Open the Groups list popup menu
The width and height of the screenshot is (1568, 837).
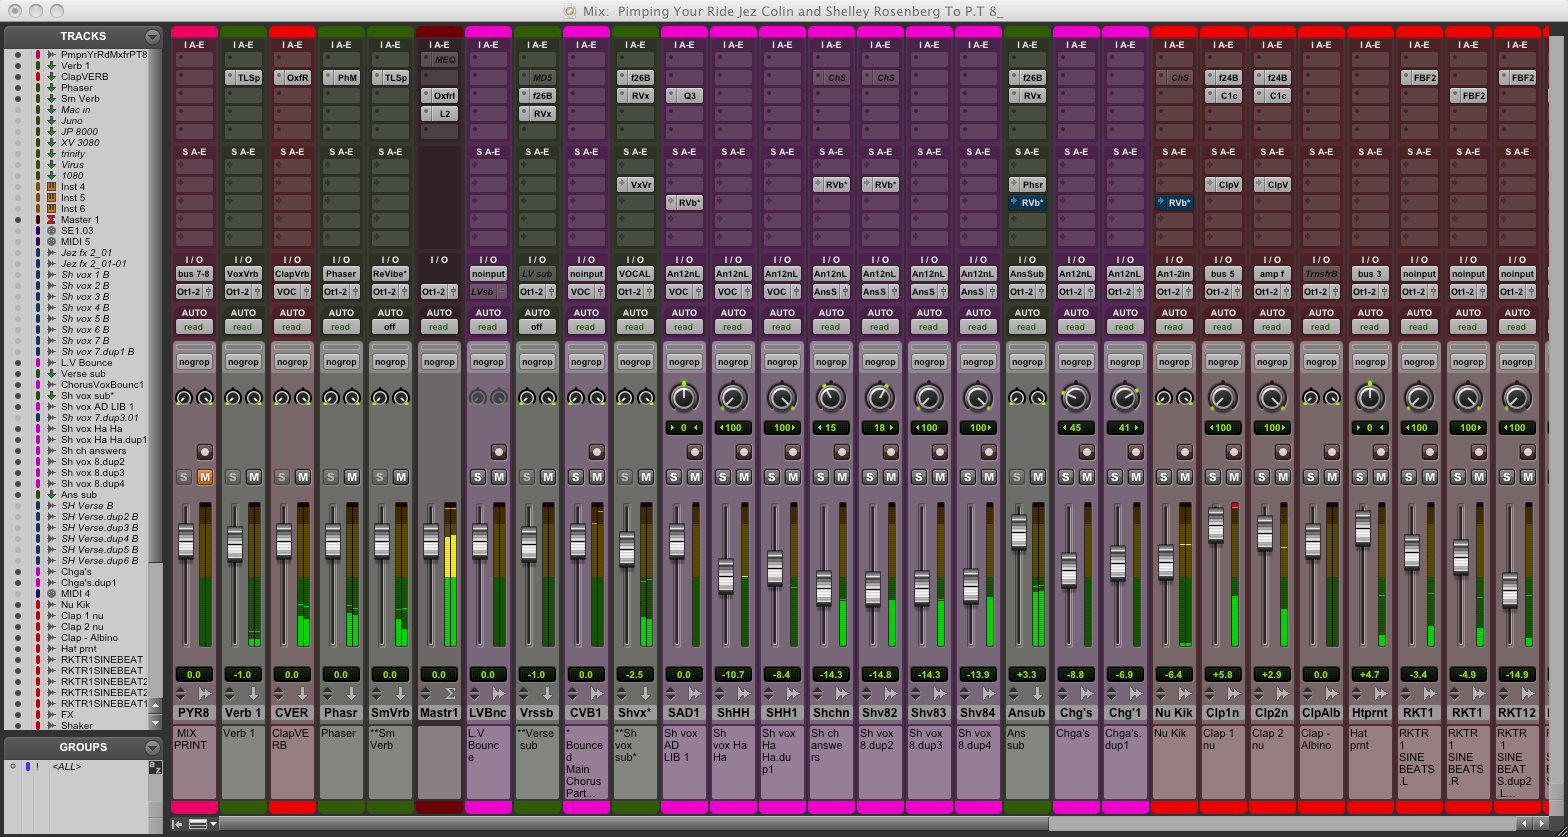pyautogui.click(x=152, y=747)
